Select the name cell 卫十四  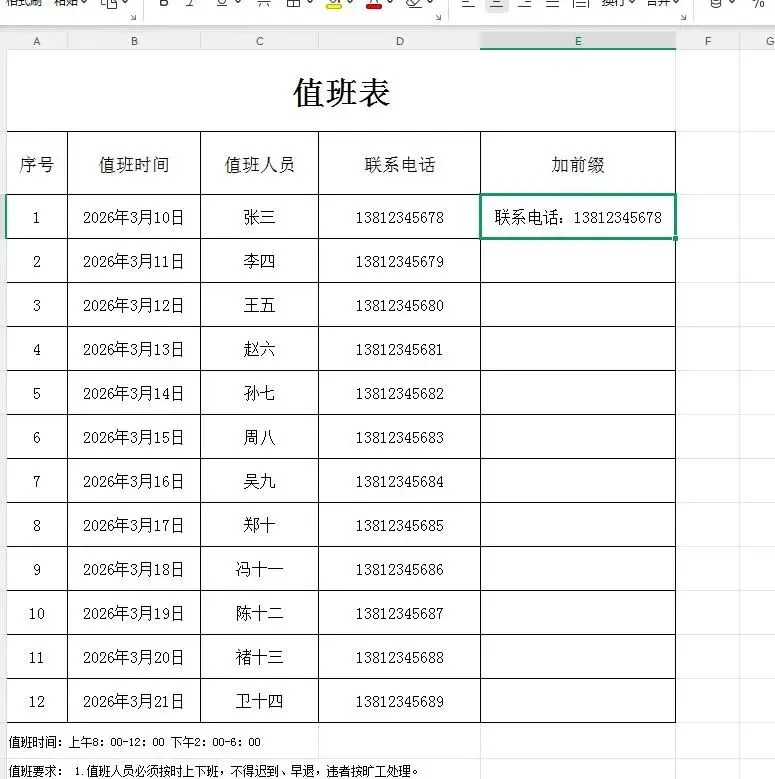coord(259,701)
